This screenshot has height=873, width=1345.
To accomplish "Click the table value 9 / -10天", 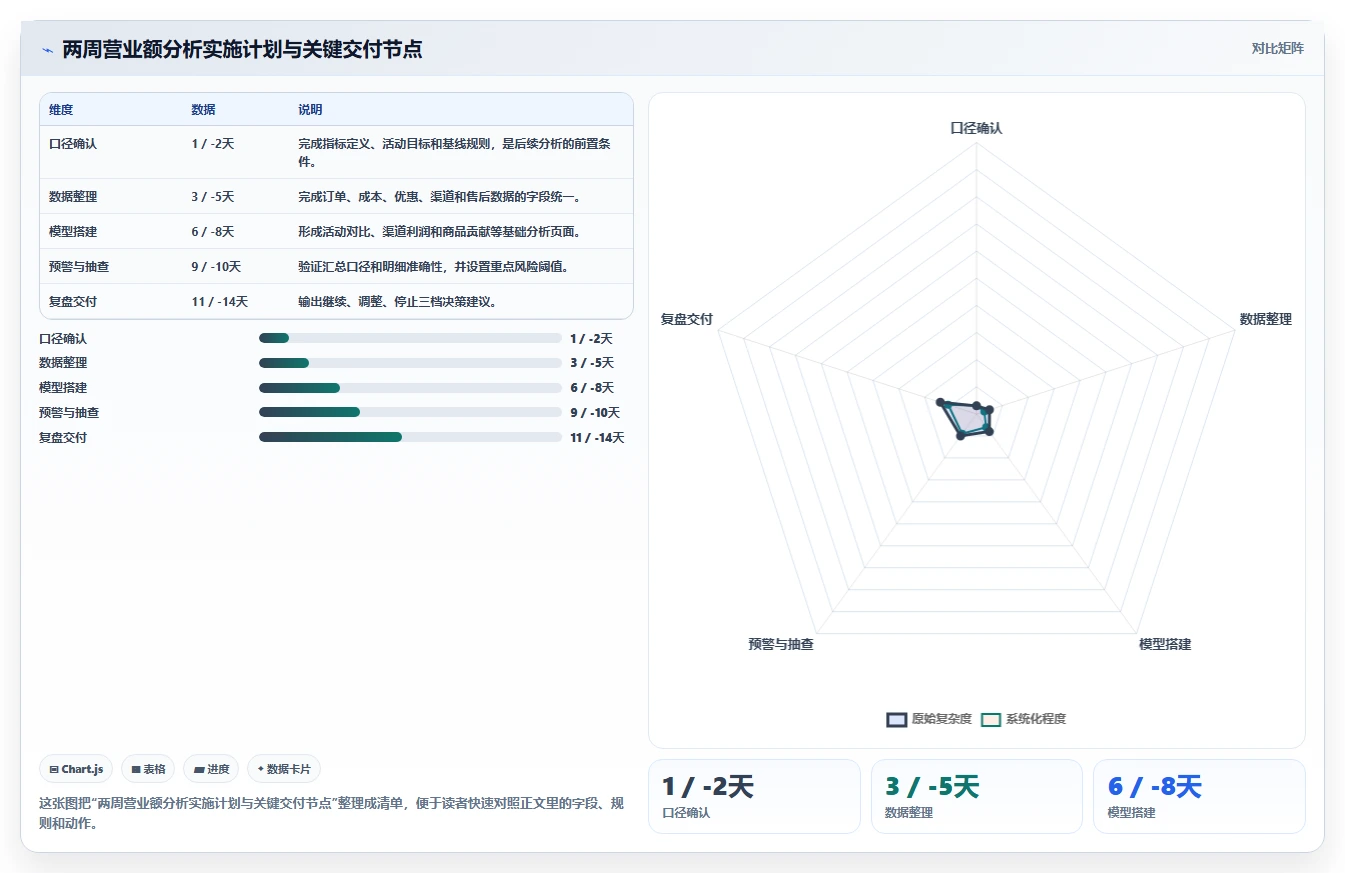I will tap(216, 267).
